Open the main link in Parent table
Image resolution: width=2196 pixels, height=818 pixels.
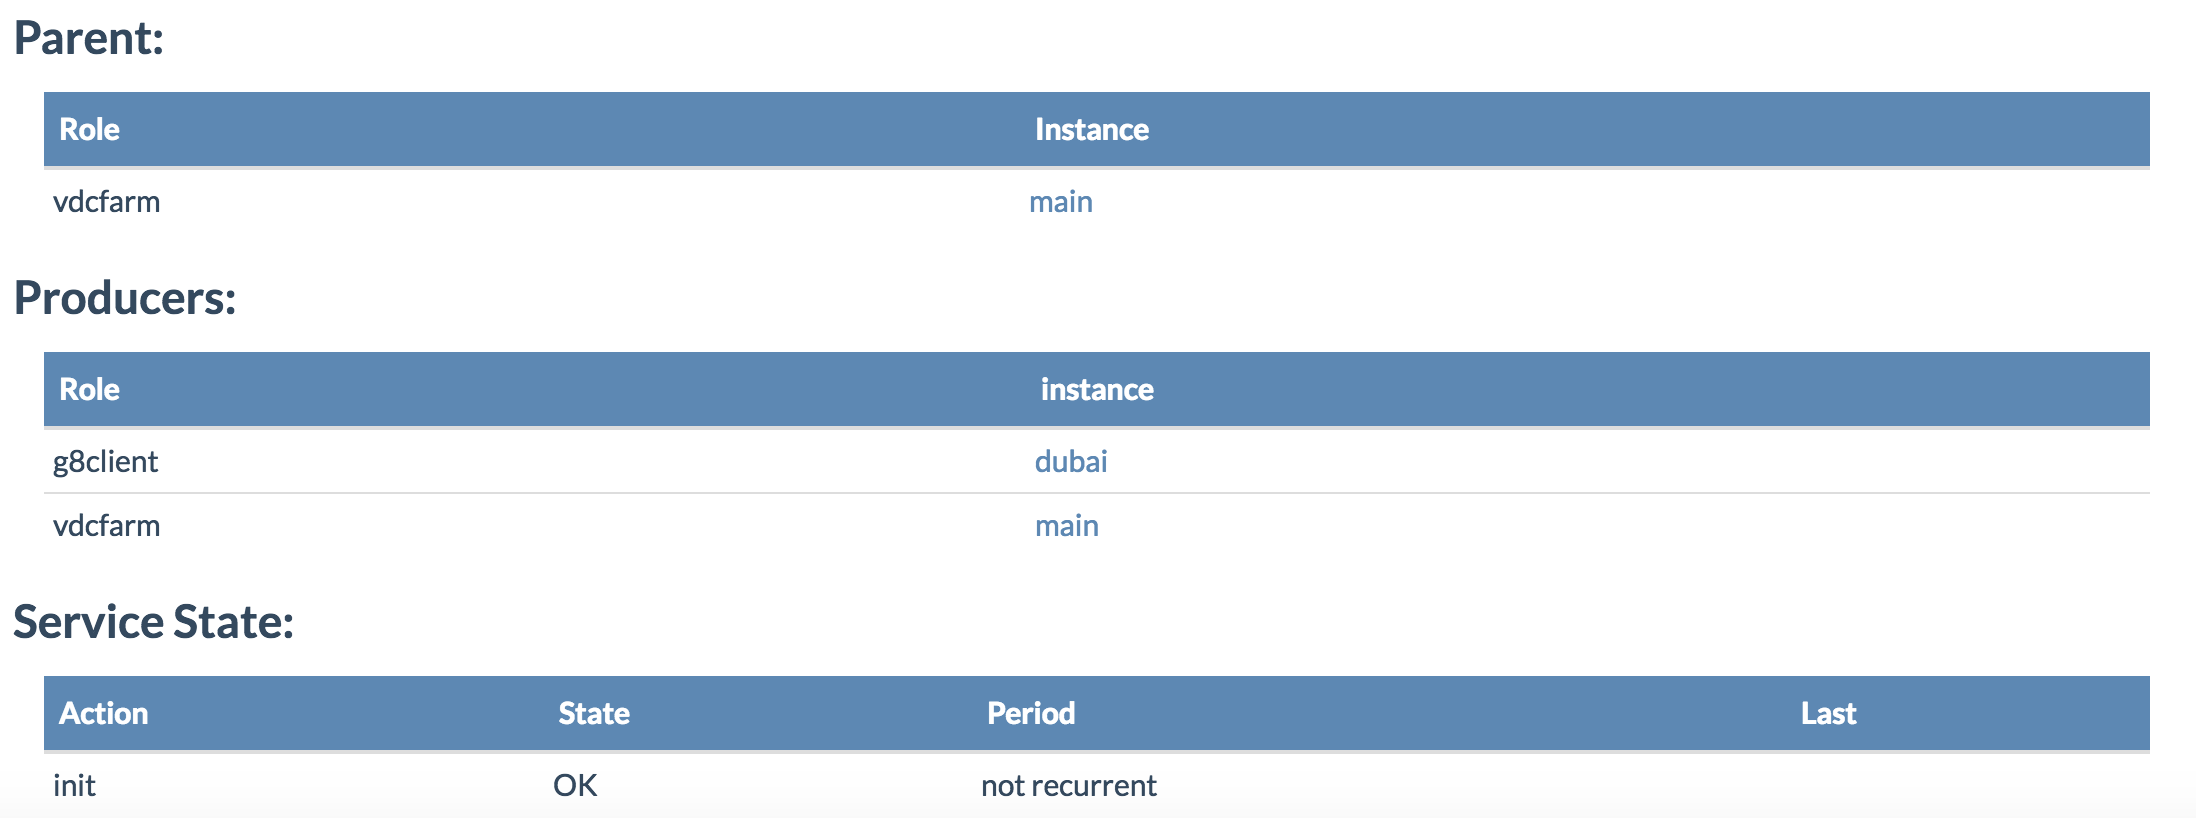click(x=1060, y=202)
